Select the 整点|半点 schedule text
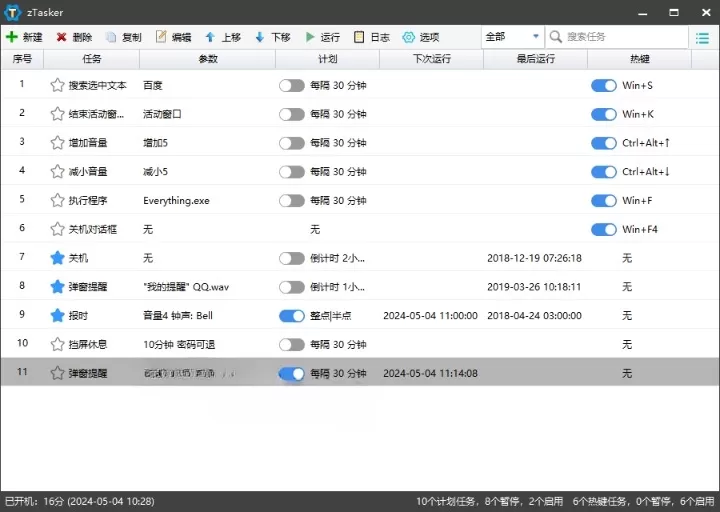720x512 pixels. [331, 316]
